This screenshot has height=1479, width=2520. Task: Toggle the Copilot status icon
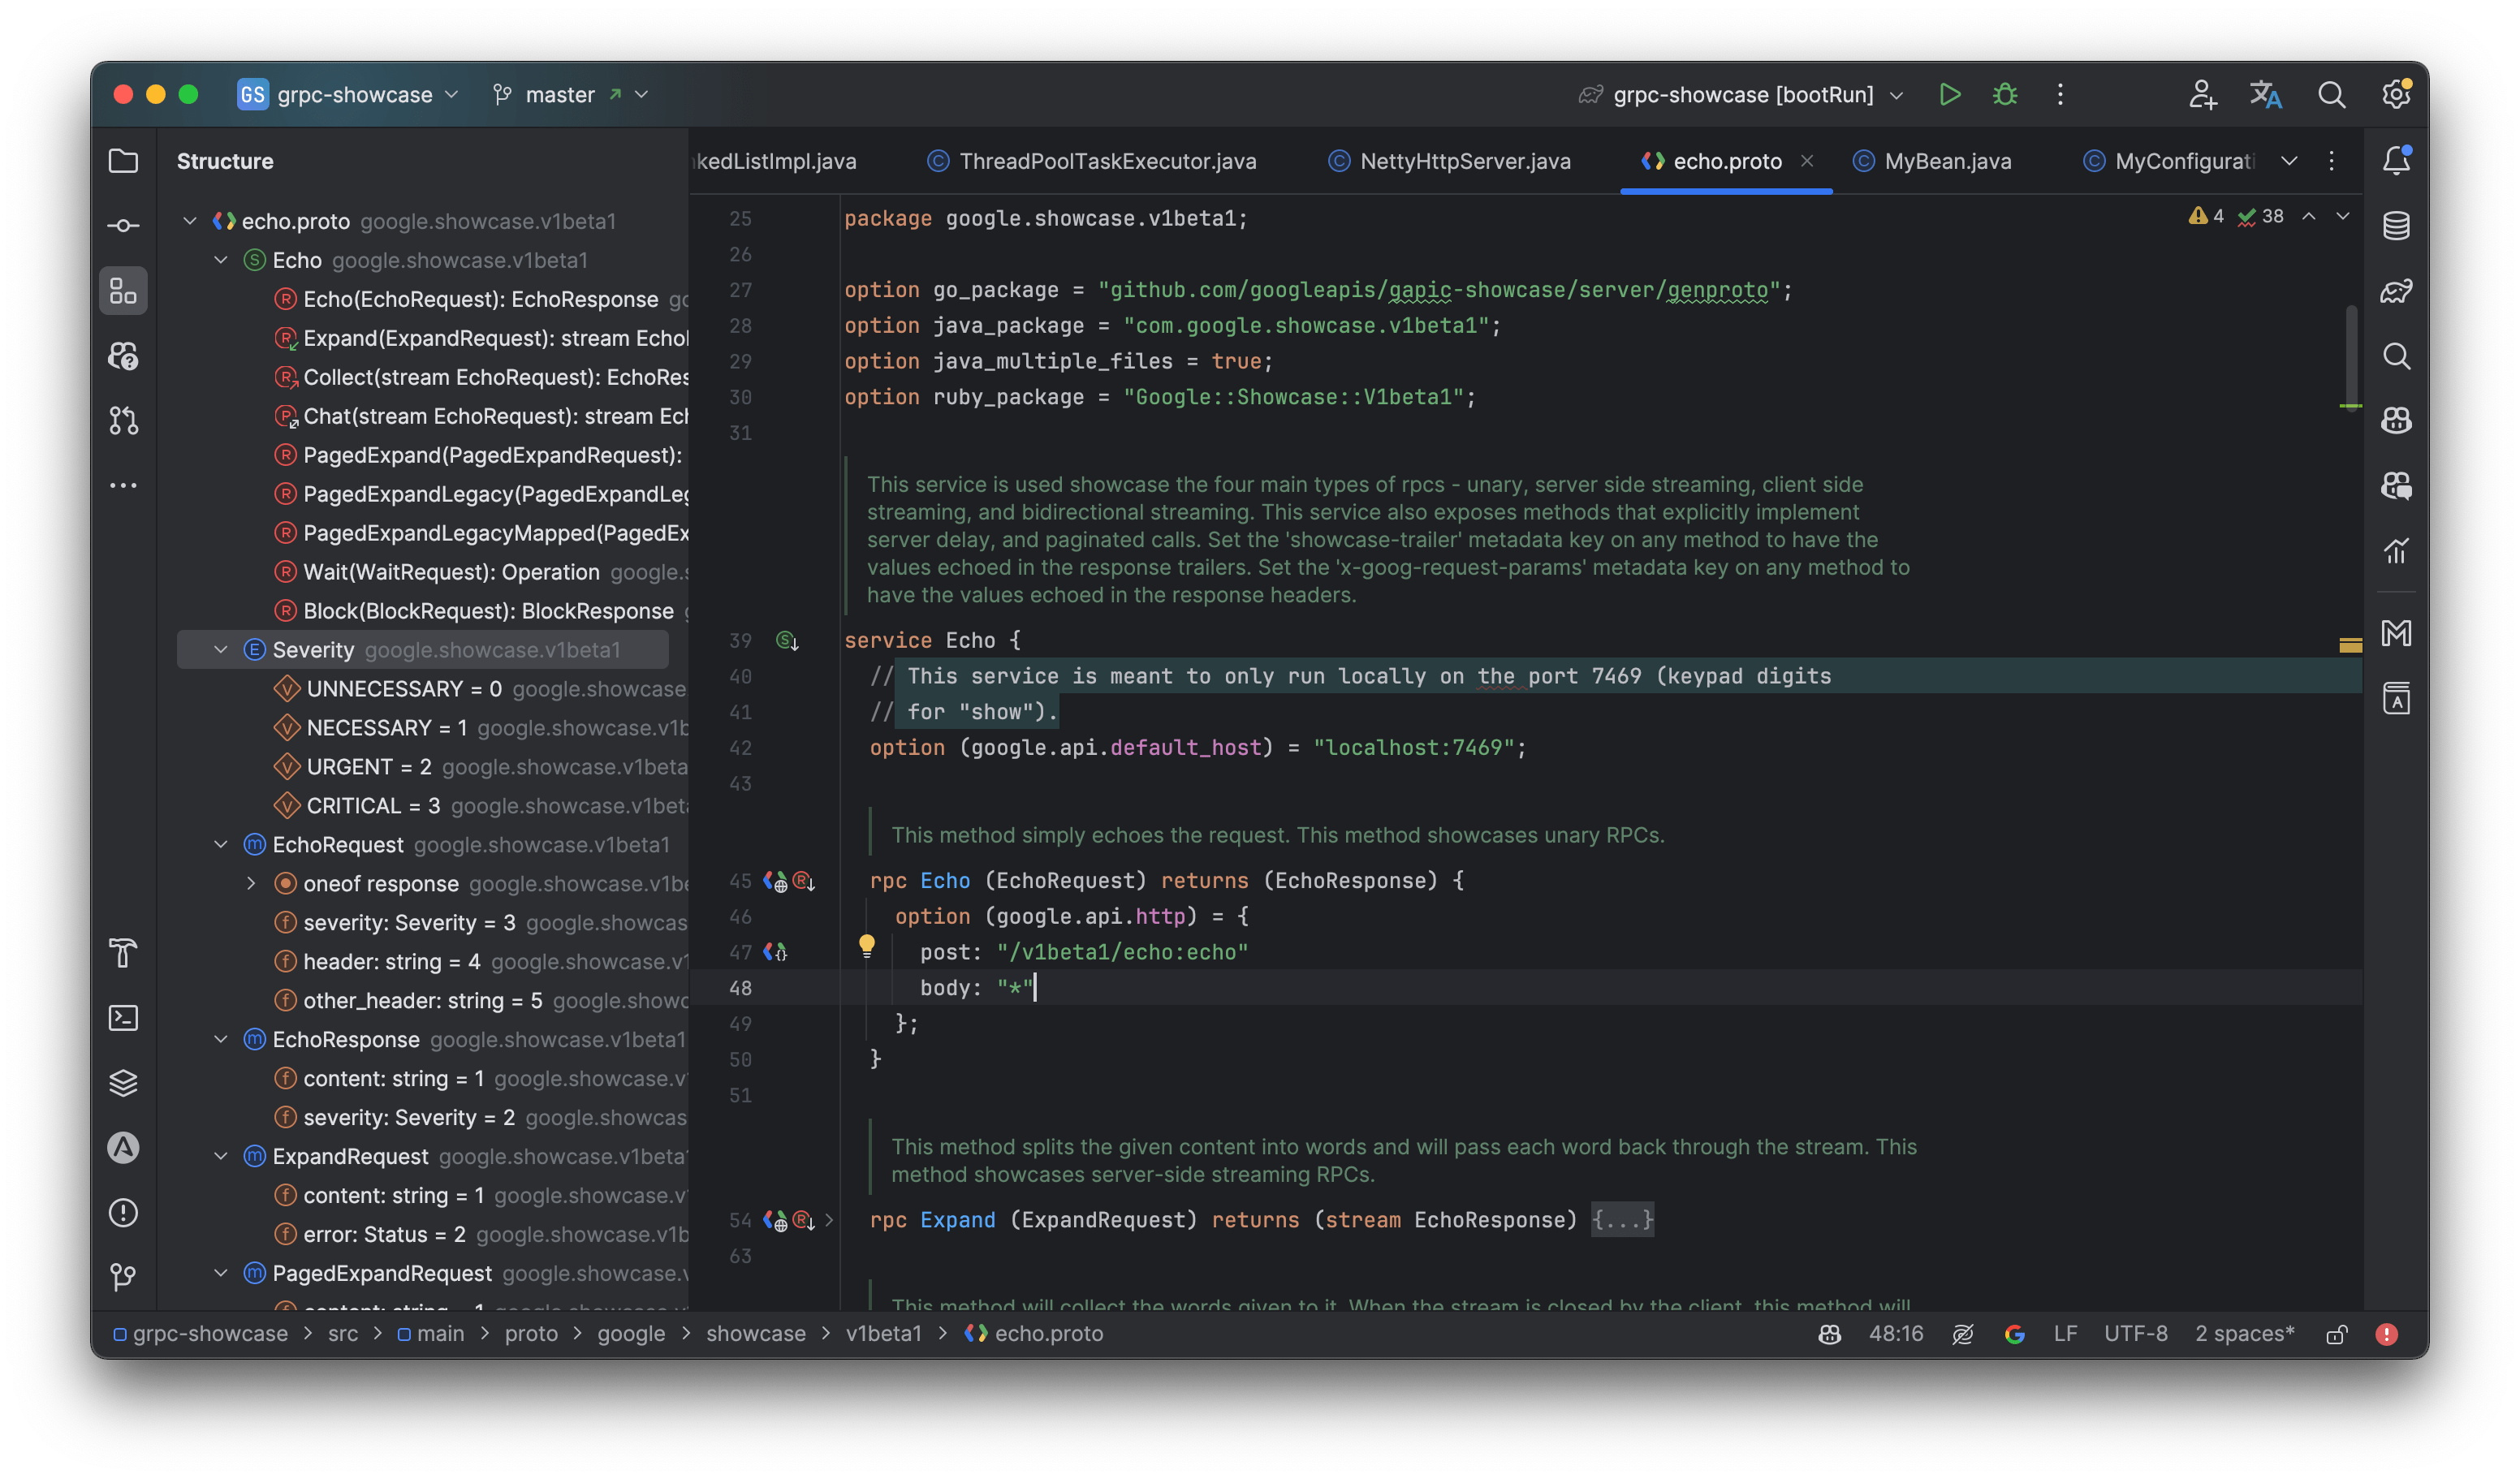[x=1829, y=1333]
